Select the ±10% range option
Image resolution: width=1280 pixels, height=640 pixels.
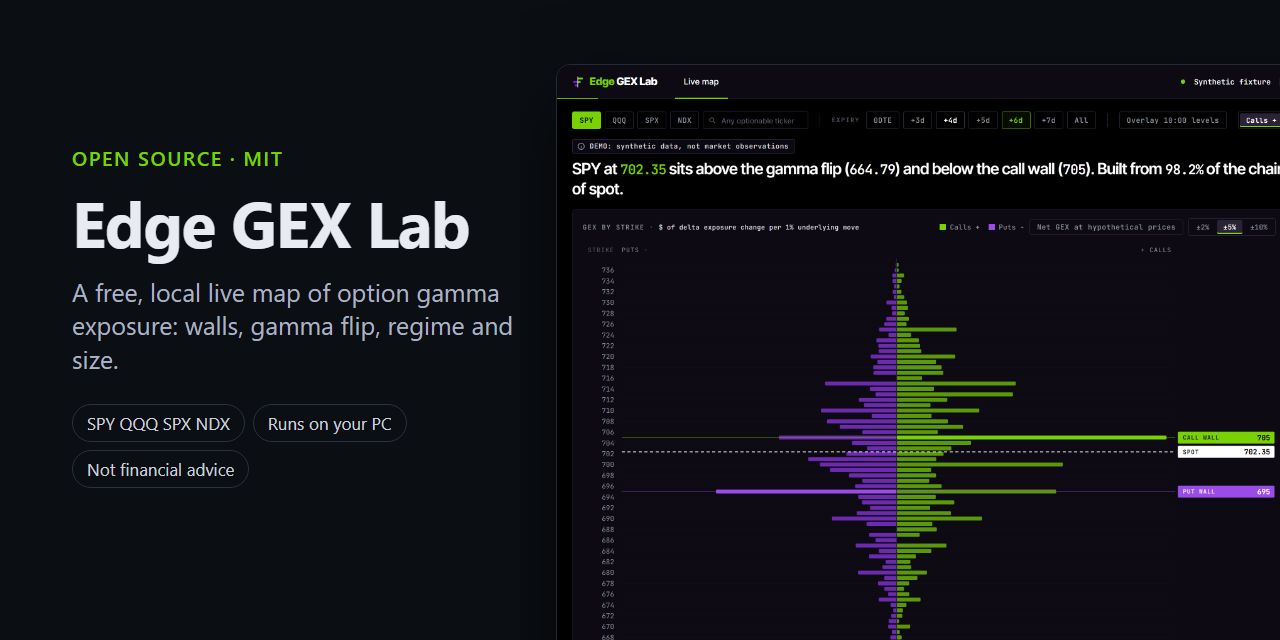(1259, 227)
